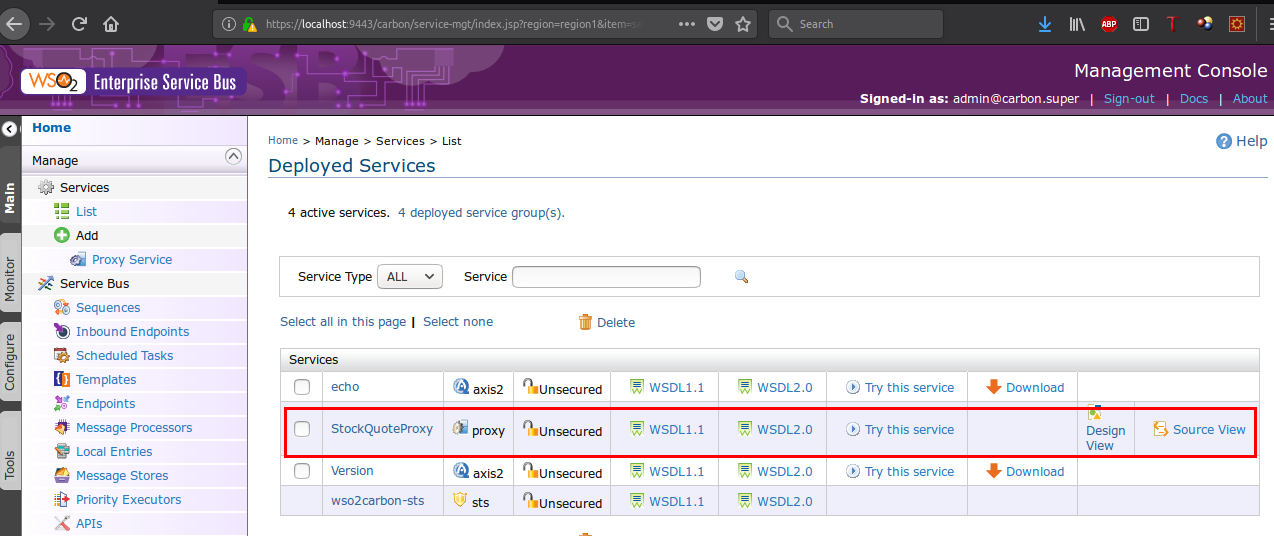
Task: Reload the page with the refresh icon
Action: pos(79,24)
